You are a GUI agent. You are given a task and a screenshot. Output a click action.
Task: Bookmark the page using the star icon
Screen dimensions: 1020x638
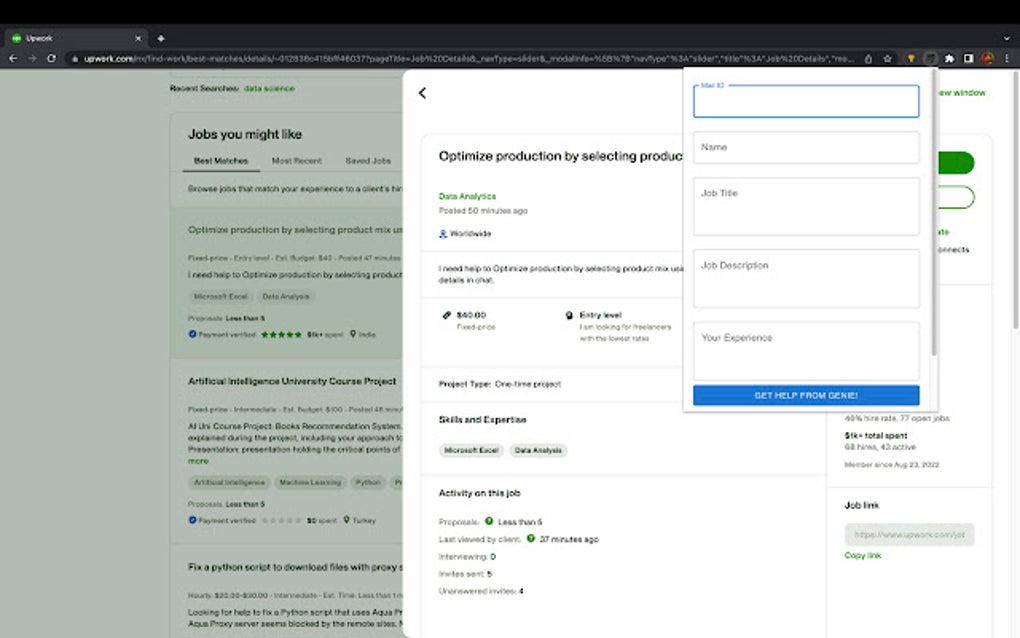click(x=888, y=59)
